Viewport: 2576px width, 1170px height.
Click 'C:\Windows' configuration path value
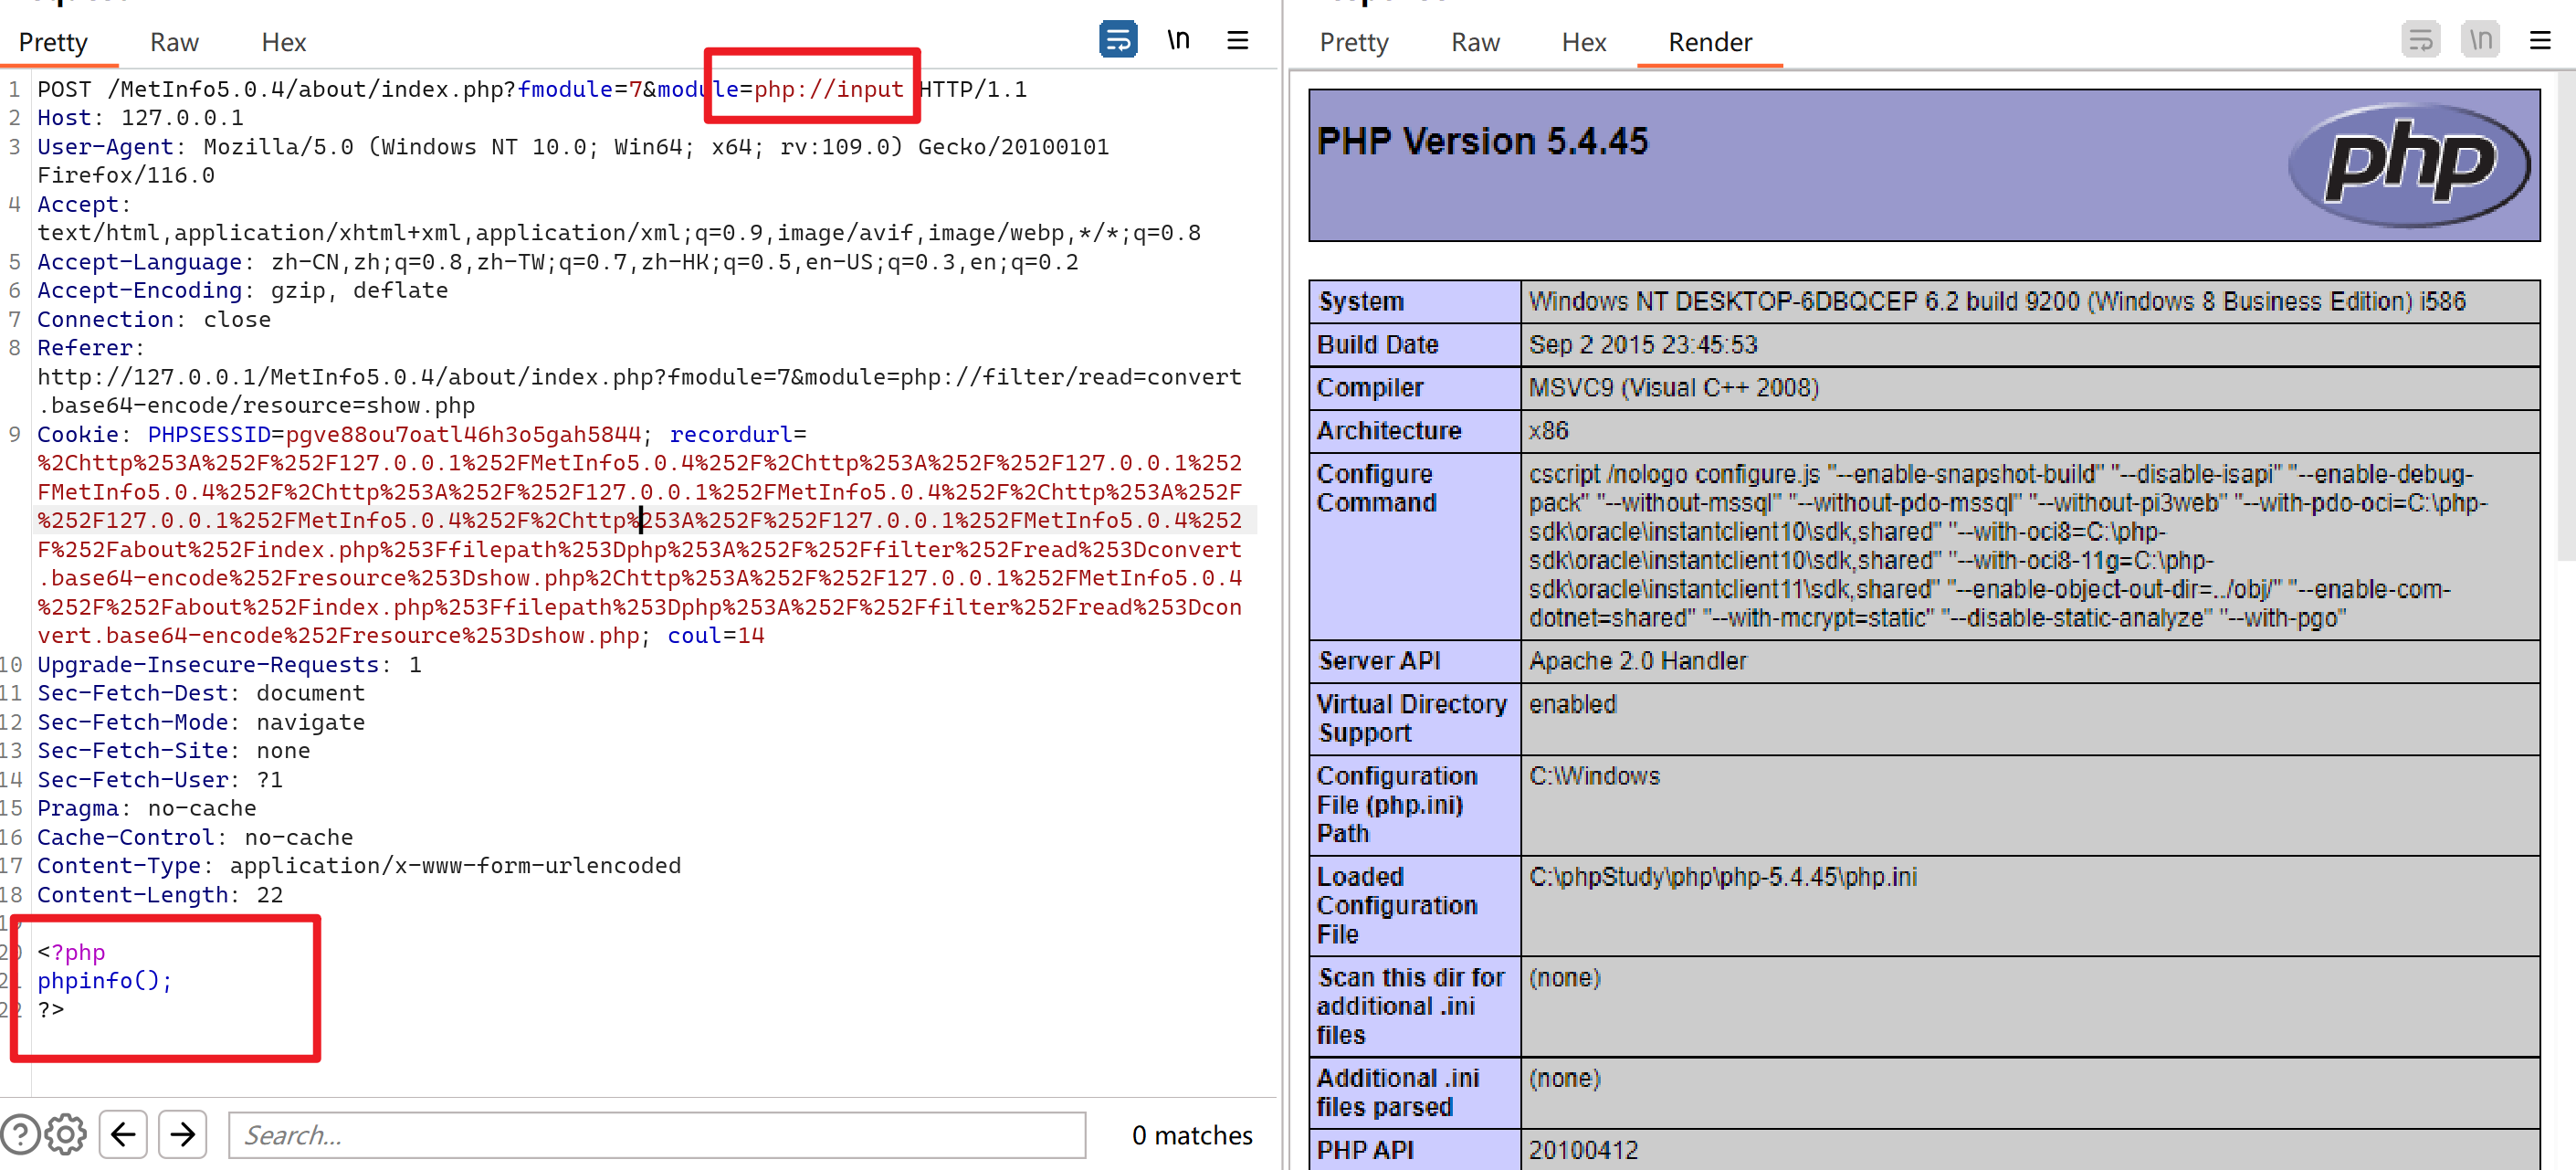[1593, 775]
